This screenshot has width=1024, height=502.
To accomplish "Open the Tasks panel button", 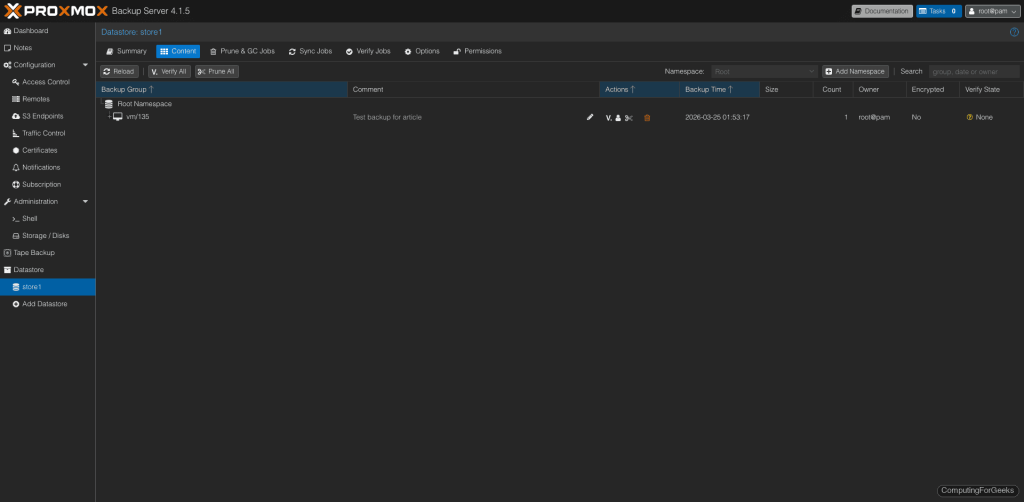I will (x=938, y=11).
